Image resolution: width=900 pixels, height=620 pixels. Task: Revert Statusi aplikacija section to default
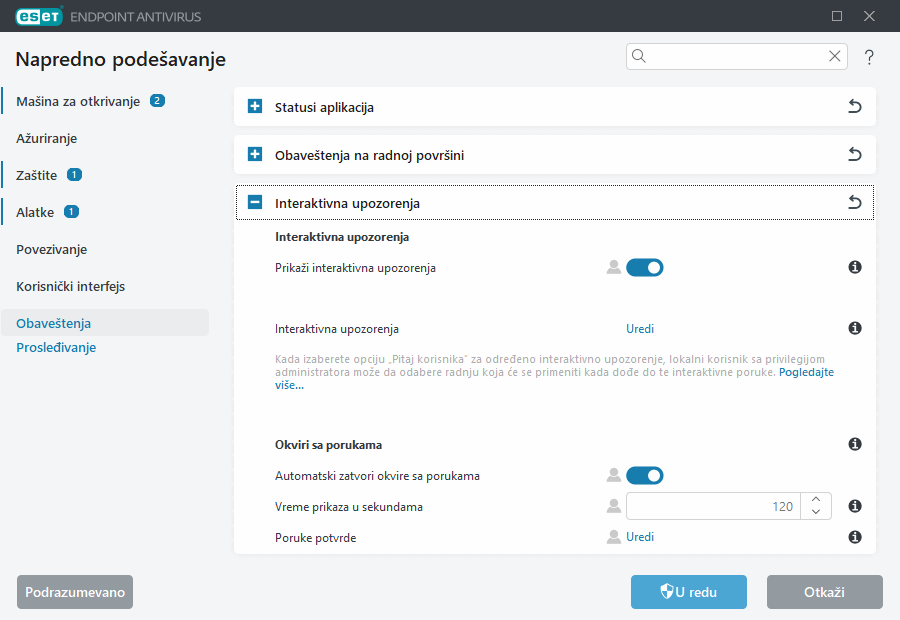(855, 106)
